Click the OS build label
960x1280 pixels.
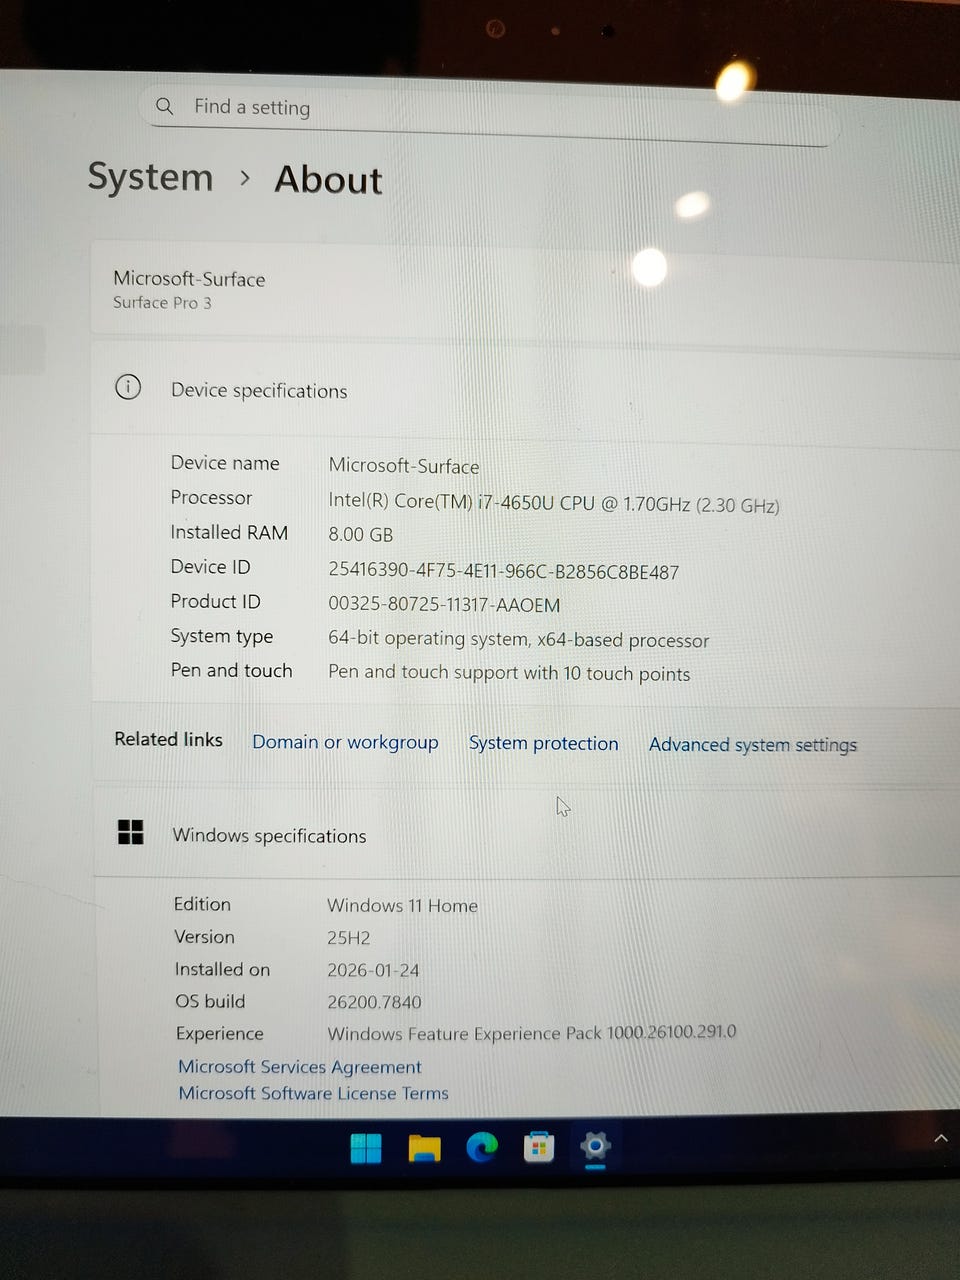210,1001
